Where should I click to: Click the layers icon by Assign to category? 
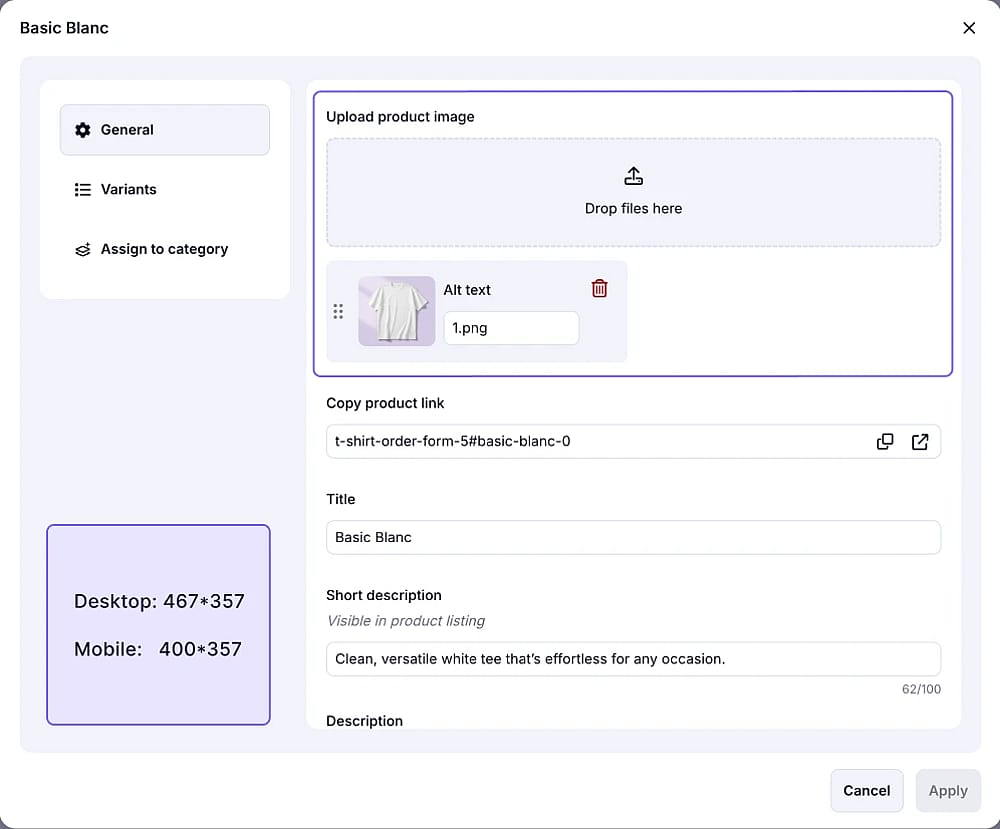[82, 249]
